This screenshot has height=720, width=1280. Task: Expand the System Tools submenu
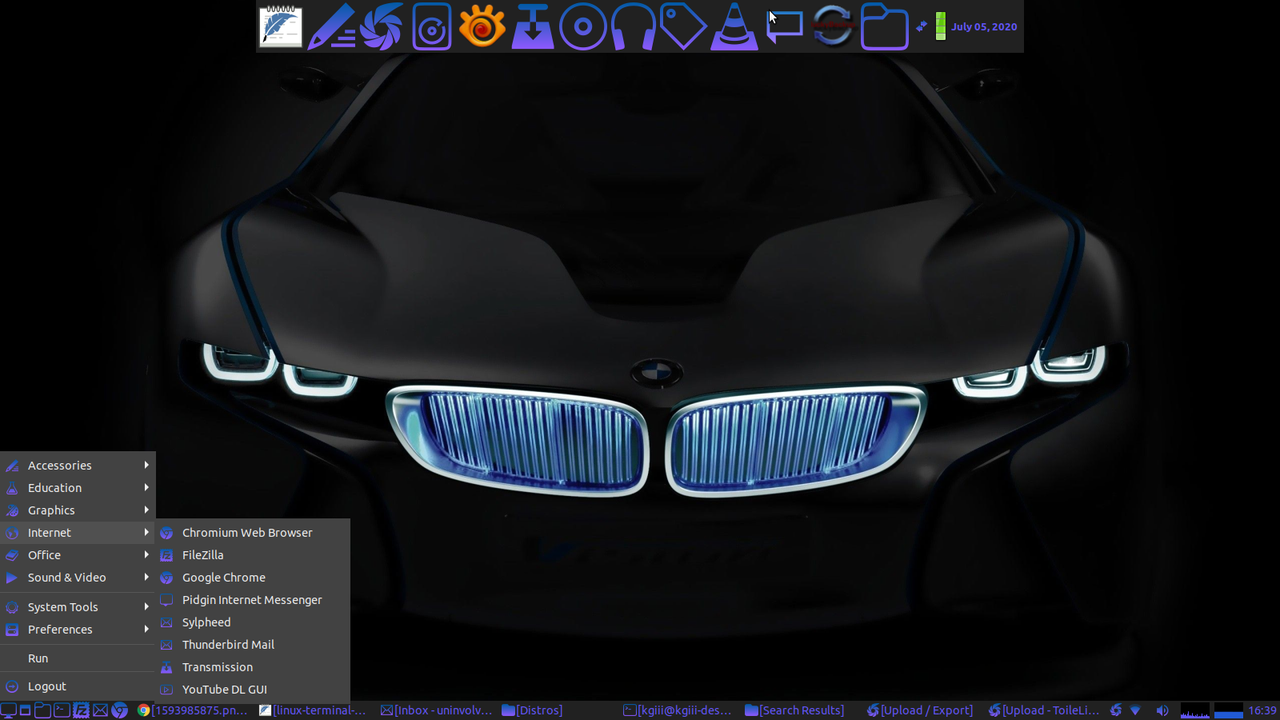tap(78, 607)
